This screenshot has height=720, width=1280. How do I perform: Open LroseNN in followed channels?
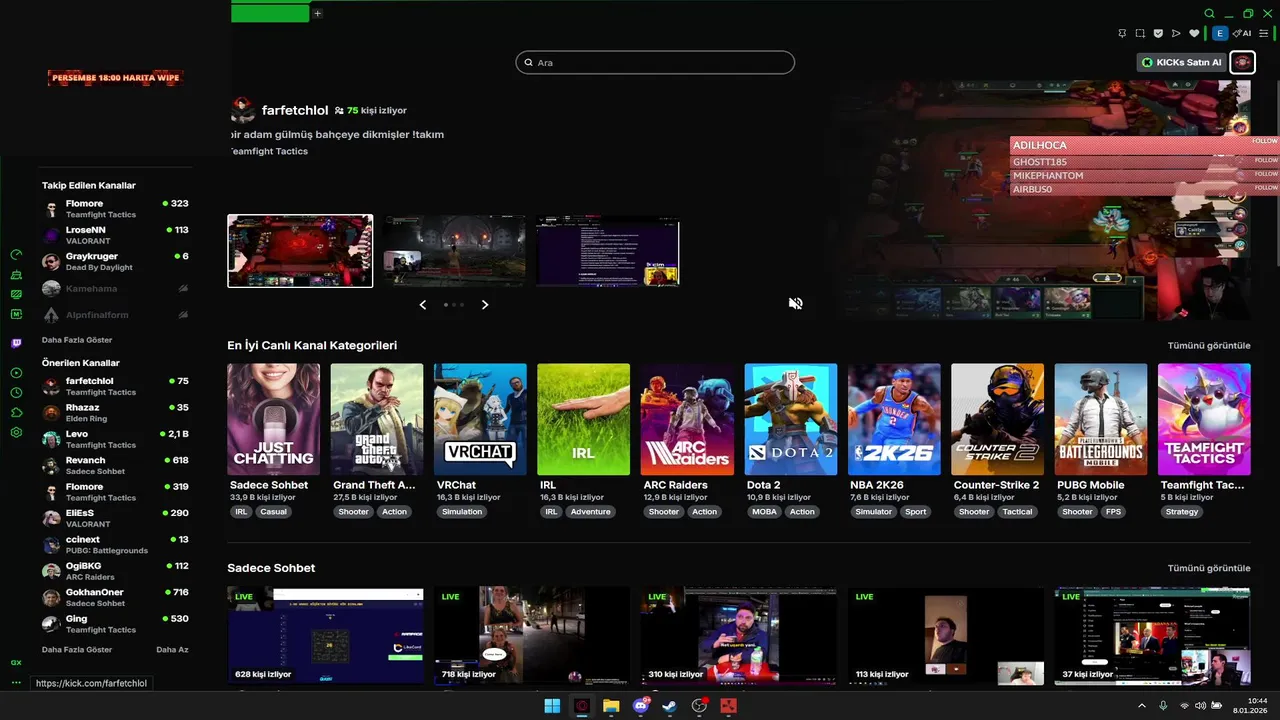(115, 235)
